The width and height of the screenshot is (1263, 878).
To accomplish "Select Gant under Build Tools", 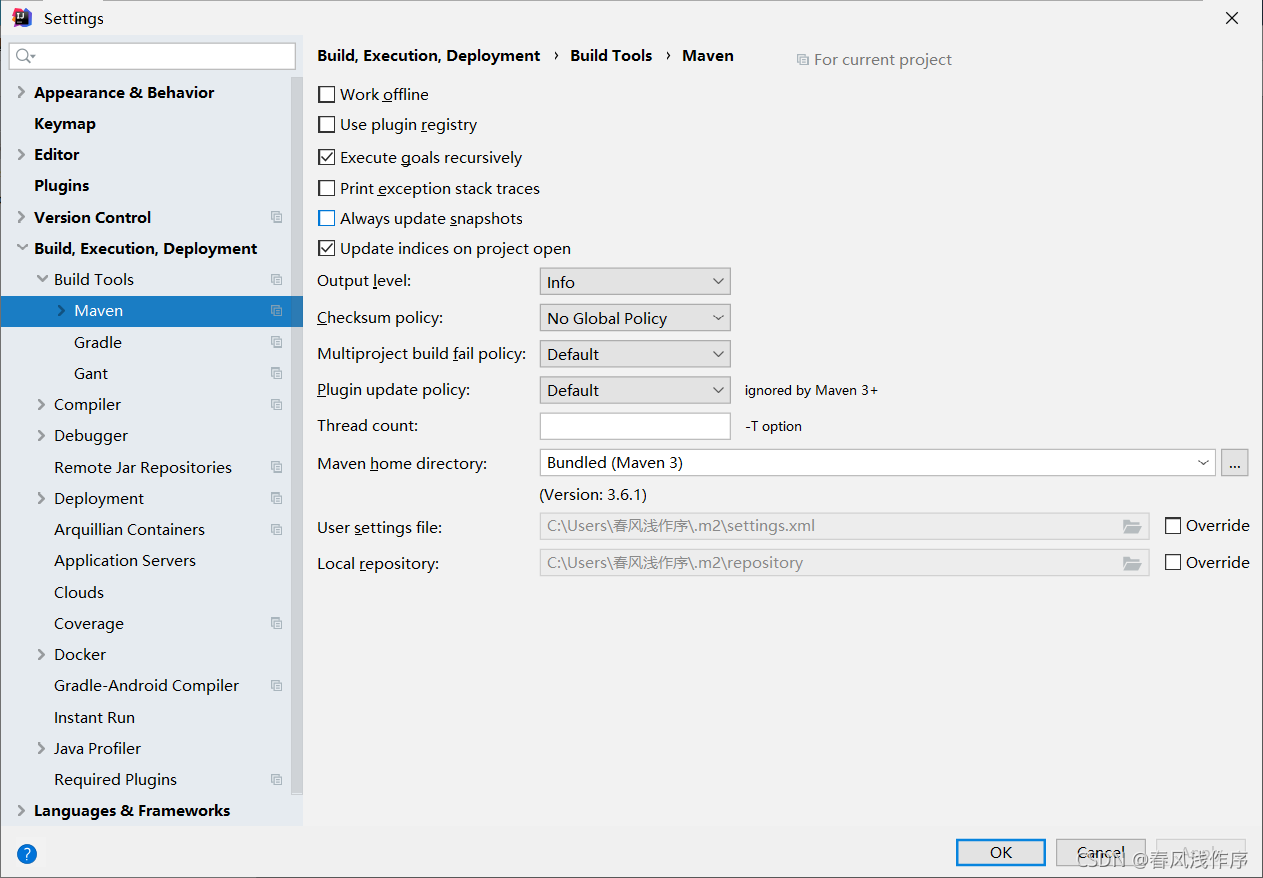I will pyautogui.click(x=91, y=373).
